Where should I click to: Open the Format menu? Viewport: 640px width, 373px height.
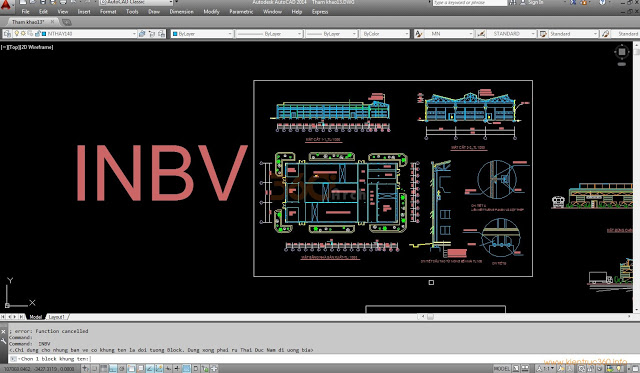pos(108,12)
